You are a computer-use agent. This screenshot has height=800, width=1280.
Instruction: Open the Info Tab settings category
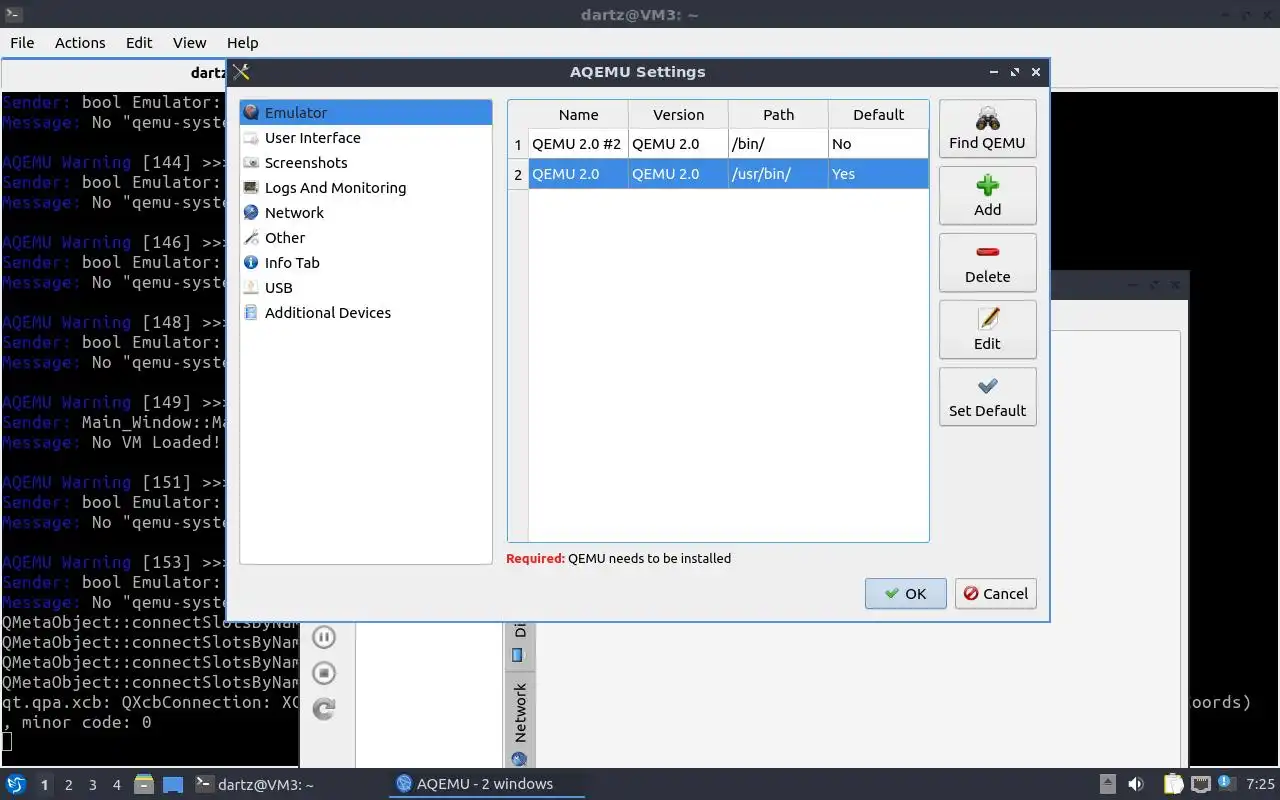coord(366,263)
